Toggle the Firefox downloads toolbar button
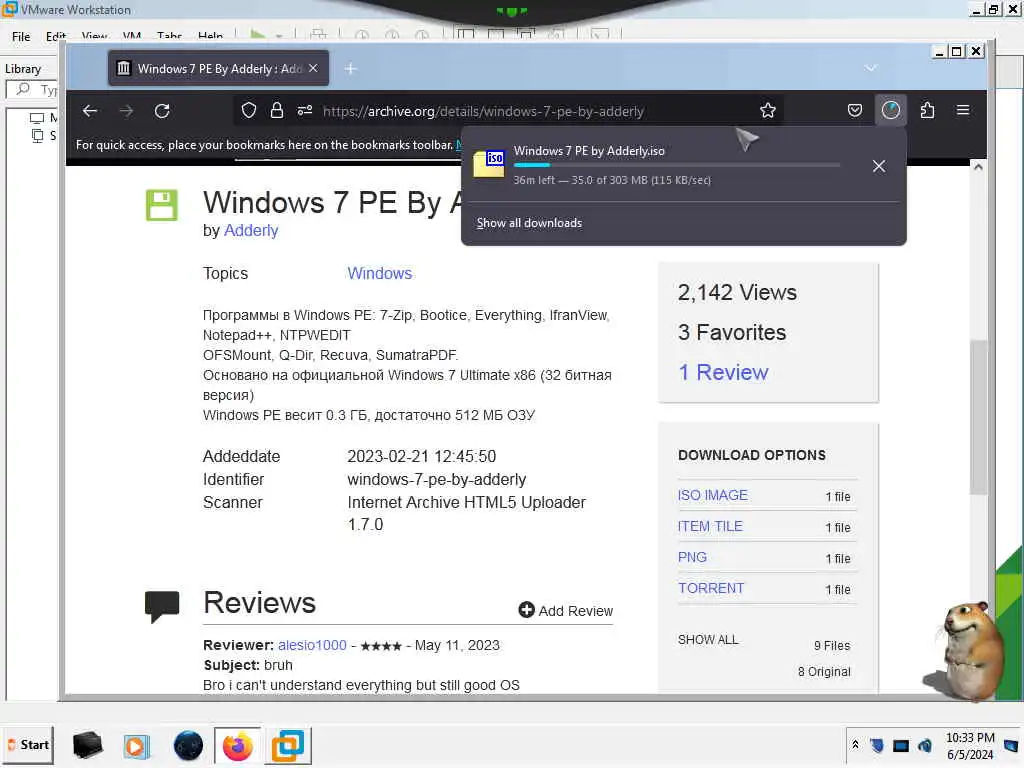1024x768 pixels. click(x=891, y=110)
